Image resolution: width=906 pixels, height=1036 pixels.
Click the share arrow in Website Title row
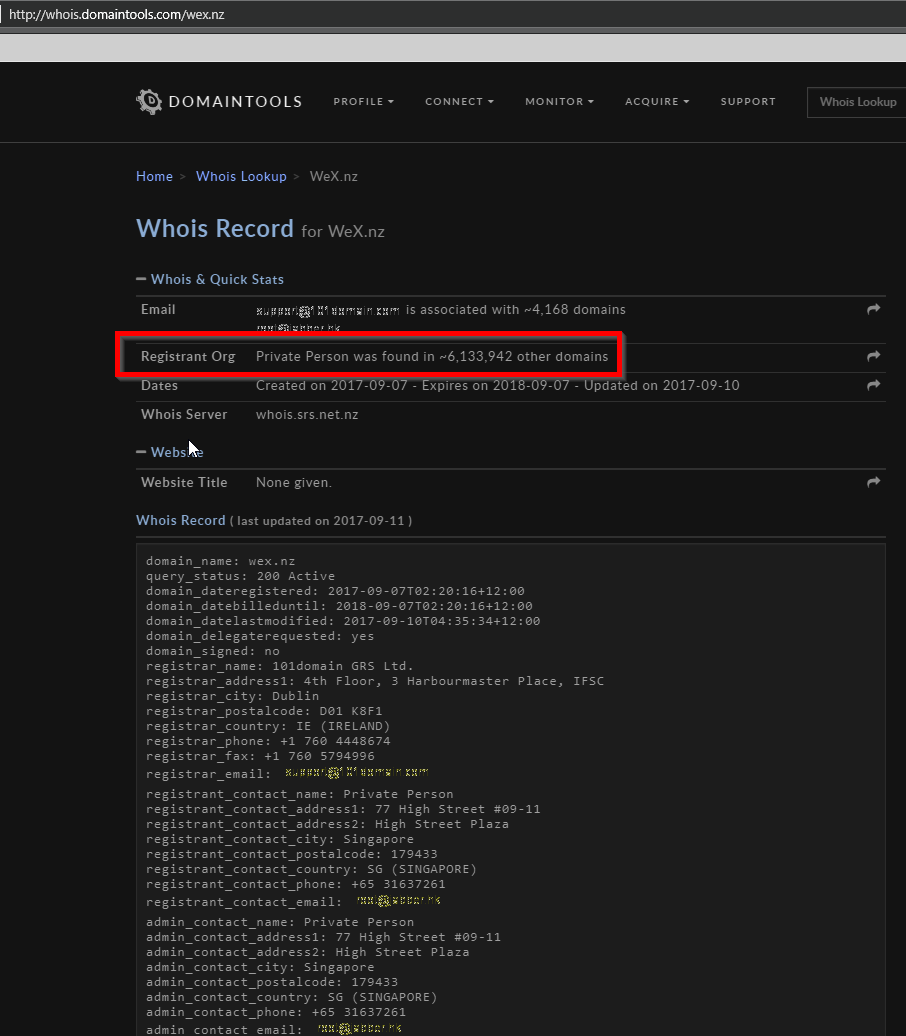874,482
